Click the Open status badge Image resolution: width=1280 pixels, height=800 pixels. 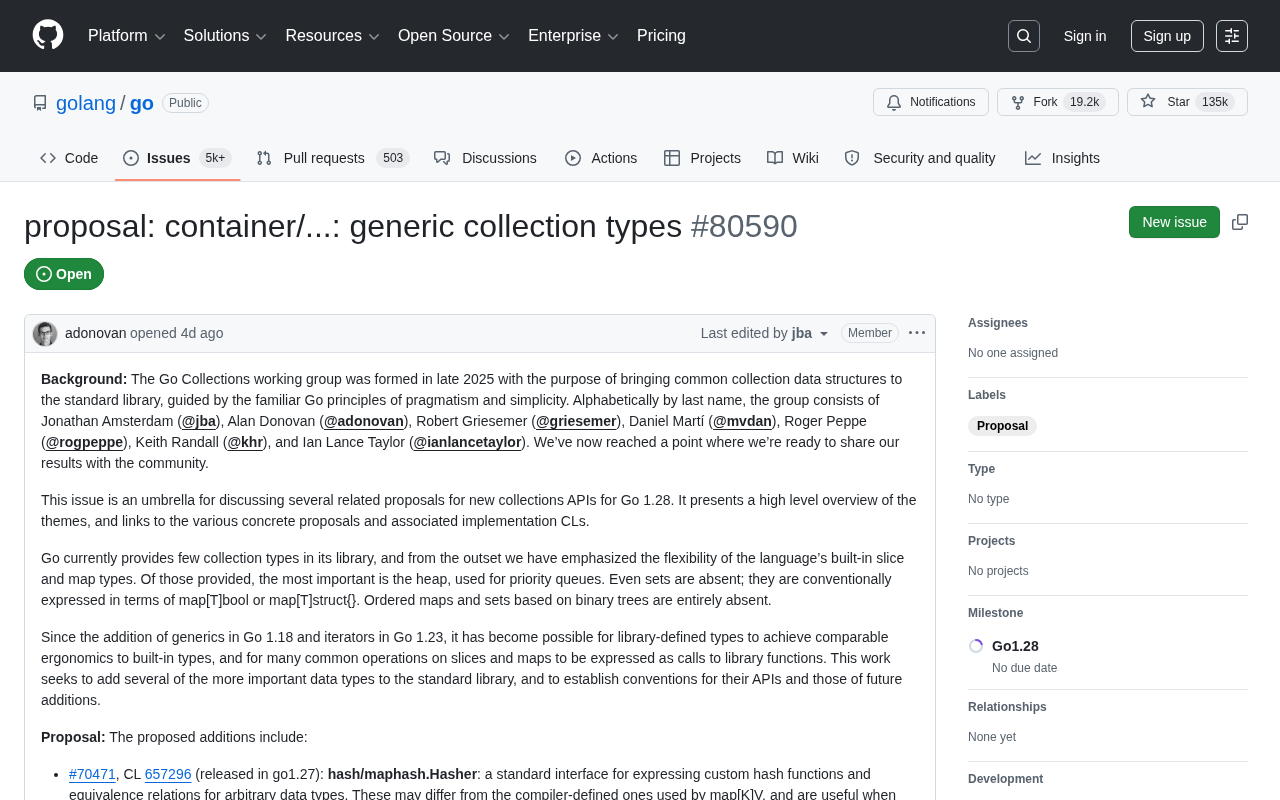coord(64,274)
